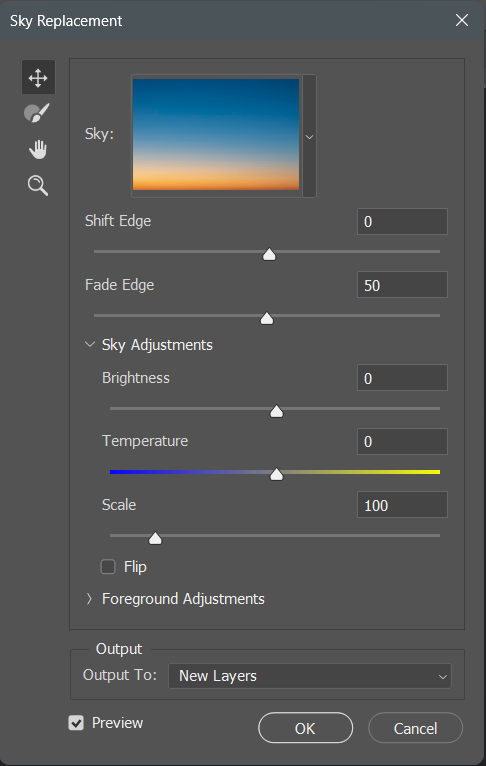Click the Temperature slider handle

click(276, 474)
